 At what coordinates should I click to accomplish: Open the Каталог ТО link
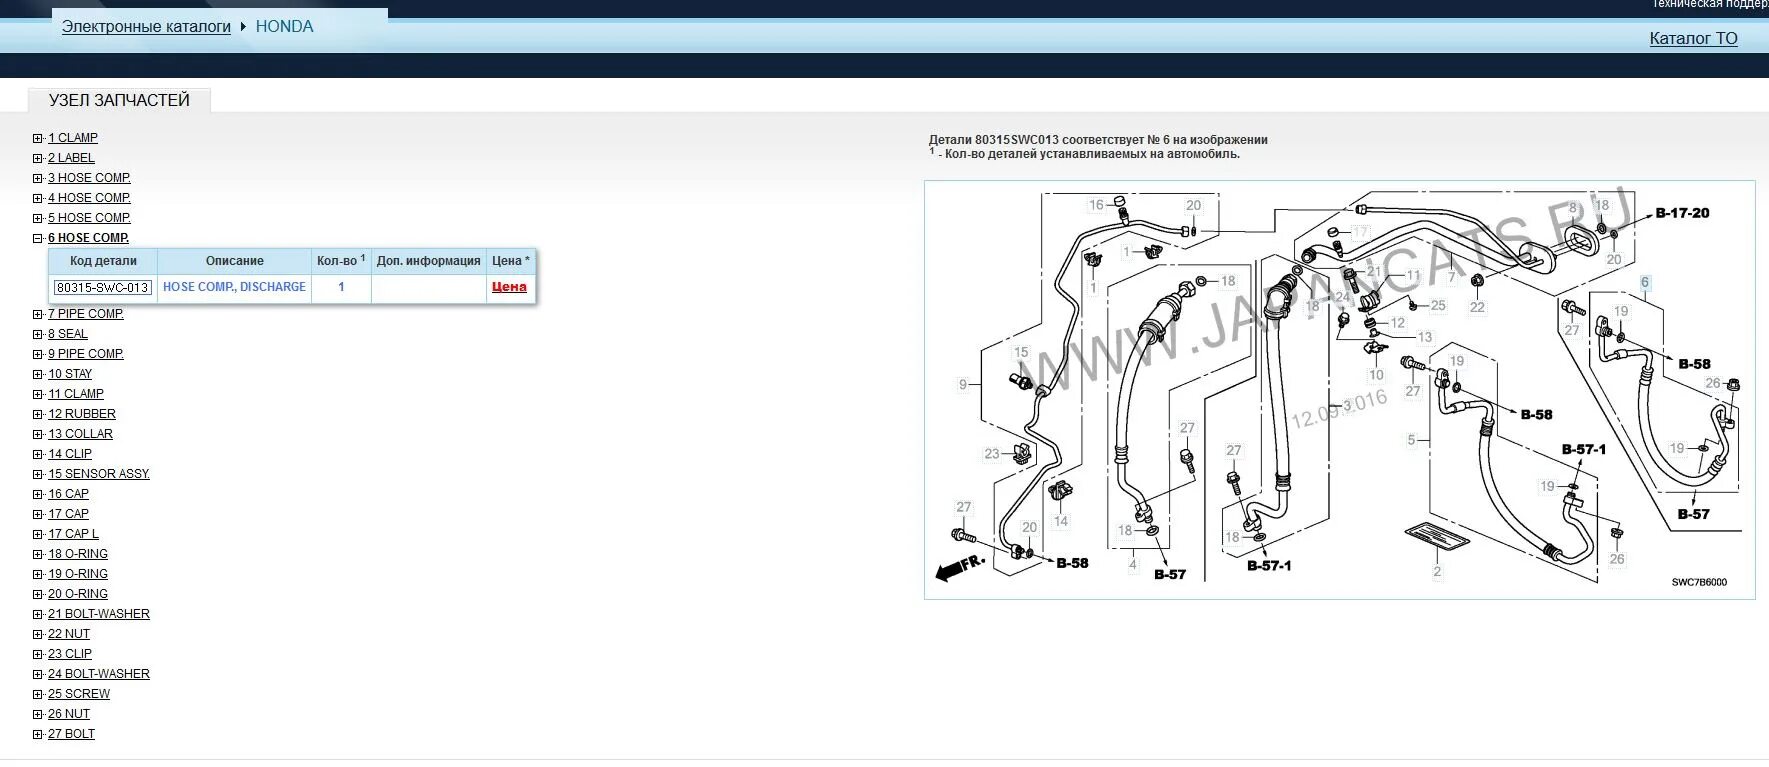point(1693,38)
